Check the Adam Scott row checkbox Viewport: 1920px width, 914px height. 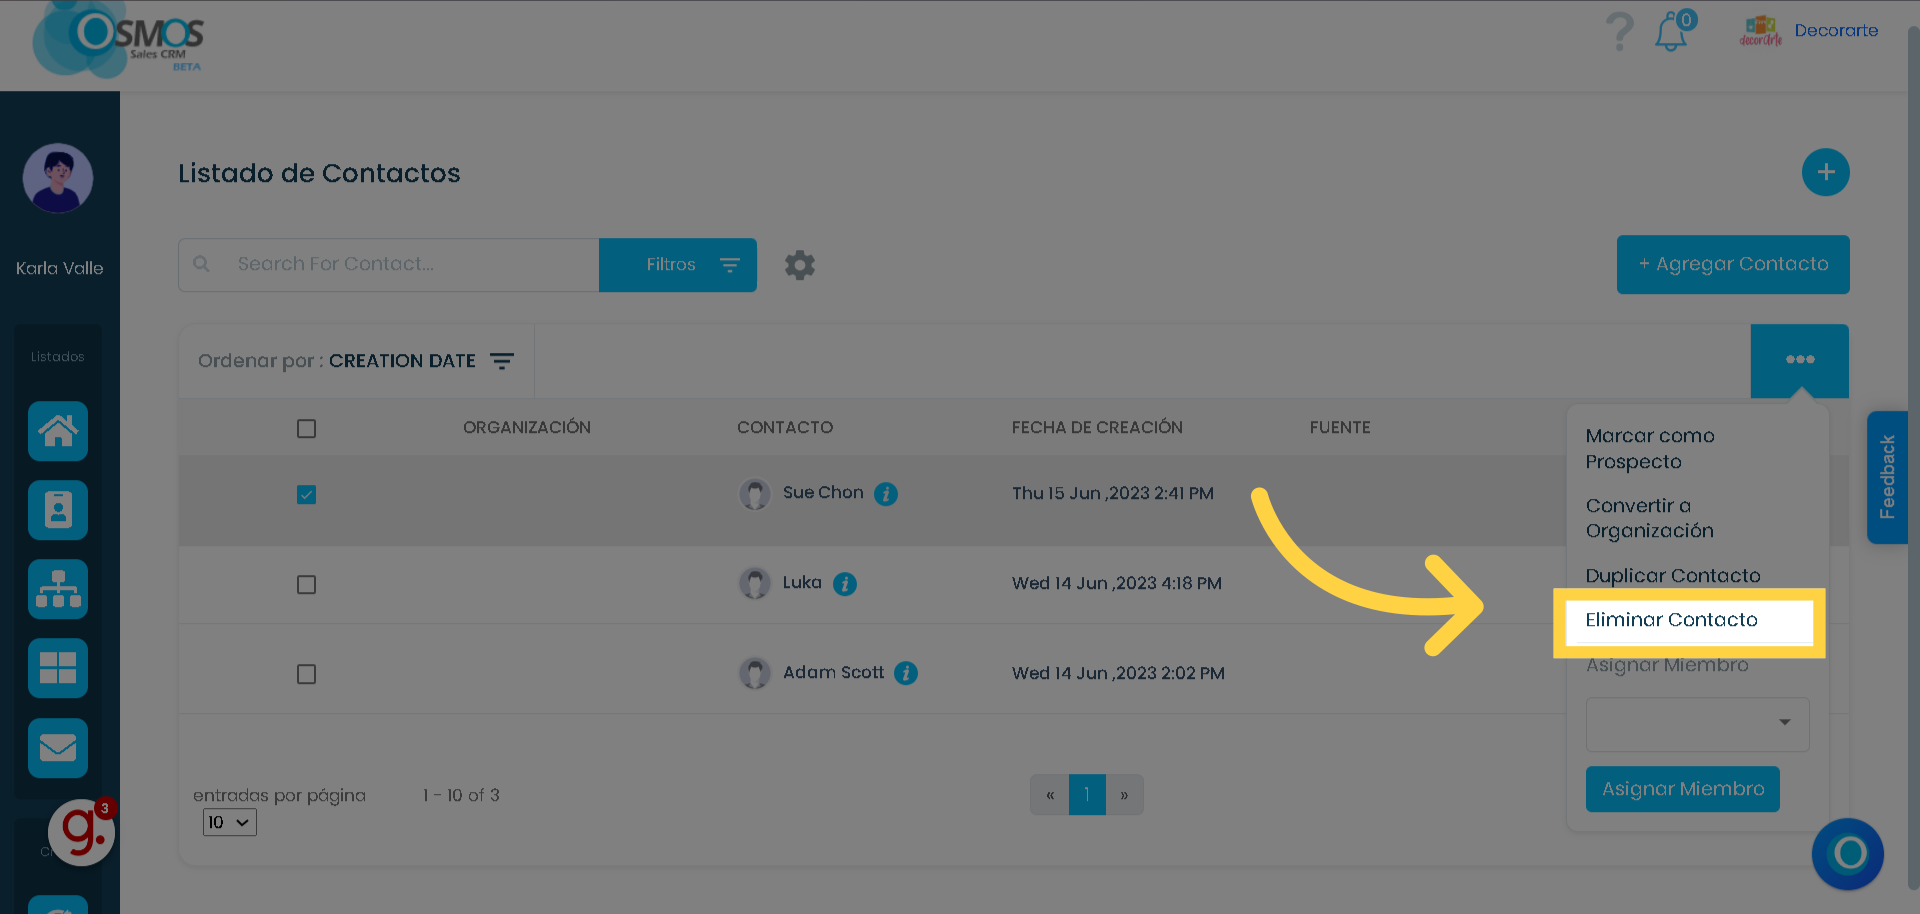coord(307,675)
